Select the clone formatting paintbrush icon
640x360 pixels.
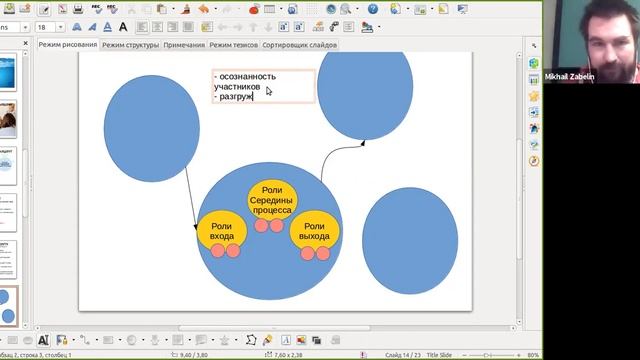[186, 9]
